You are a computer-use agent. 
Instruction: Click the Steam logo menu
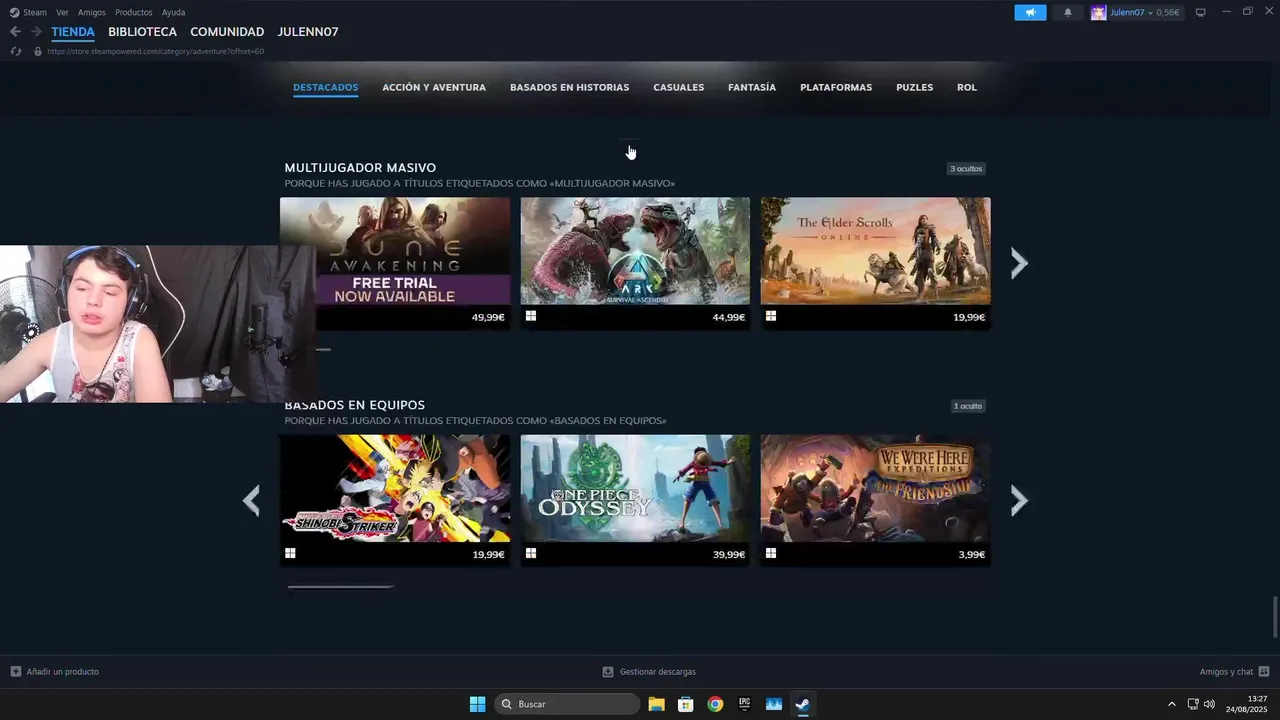28,12
